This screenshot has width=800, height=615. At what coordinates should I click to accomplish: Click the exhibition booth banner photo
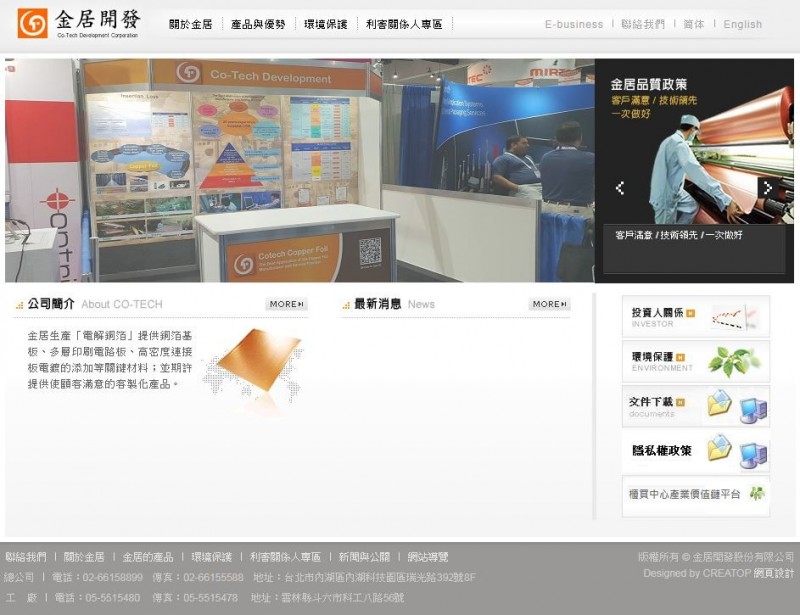coord(299,170)
